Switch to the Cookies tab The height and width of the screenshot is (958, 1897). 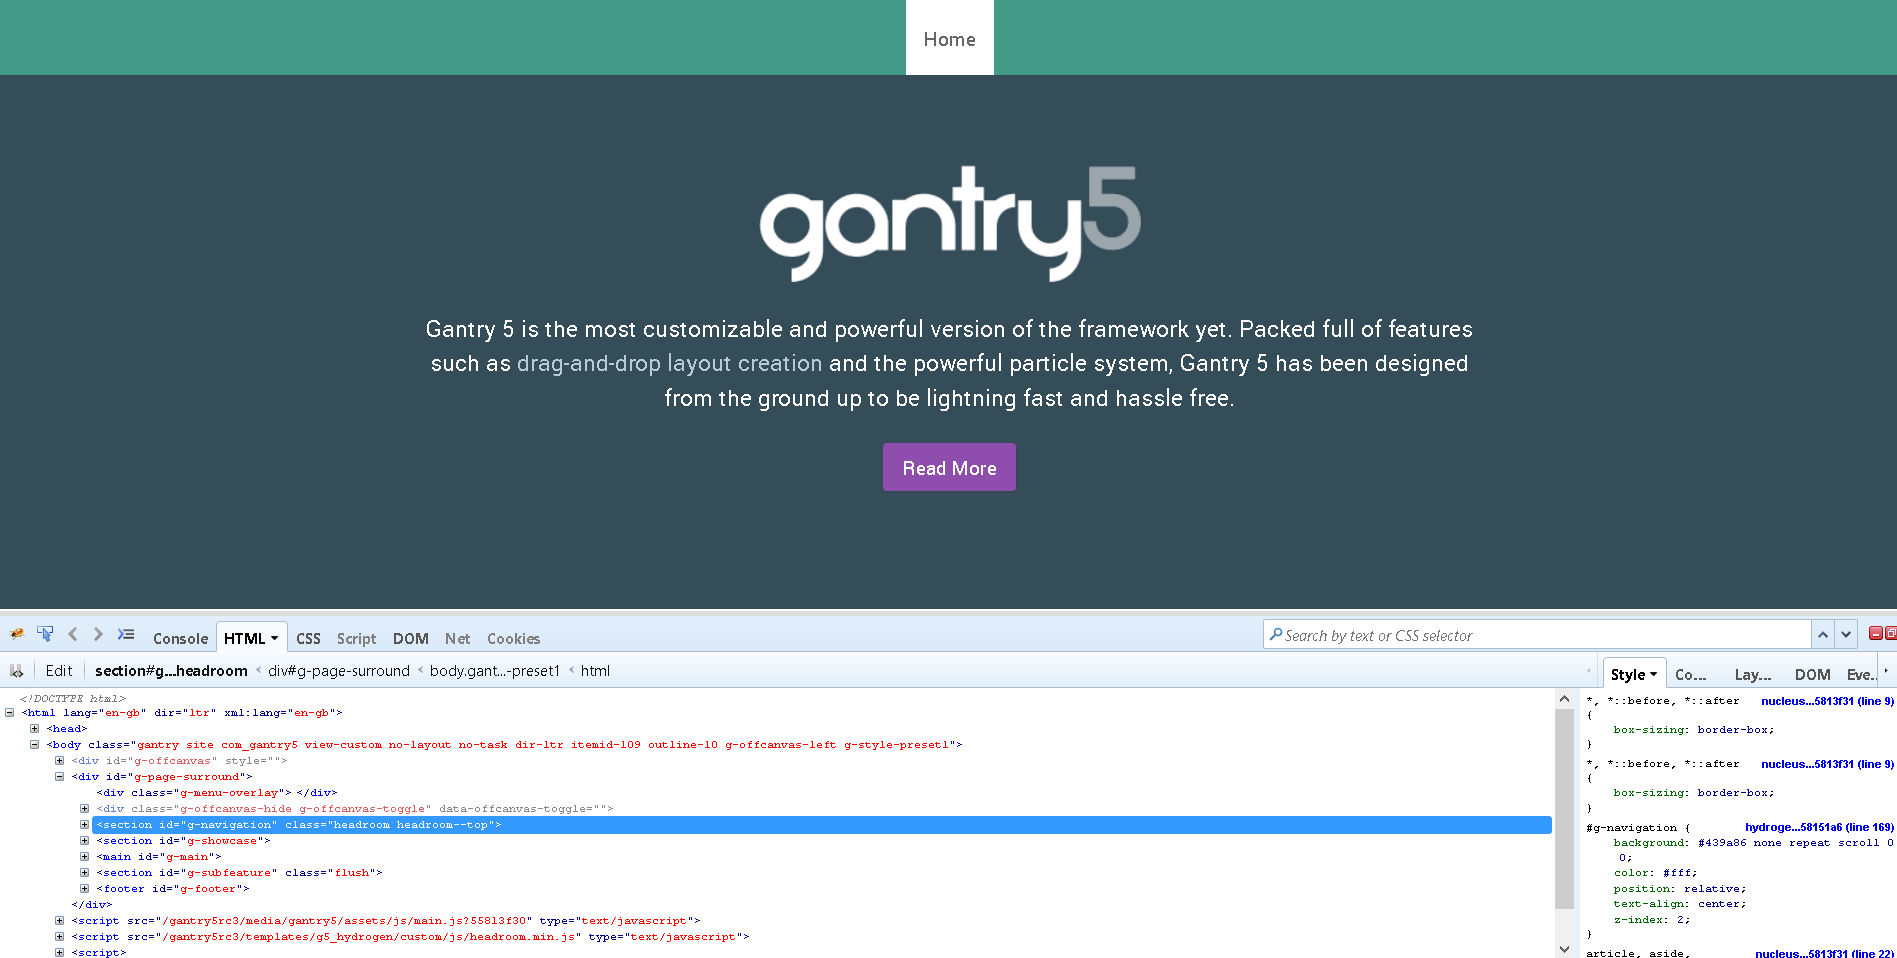[513, 639]
